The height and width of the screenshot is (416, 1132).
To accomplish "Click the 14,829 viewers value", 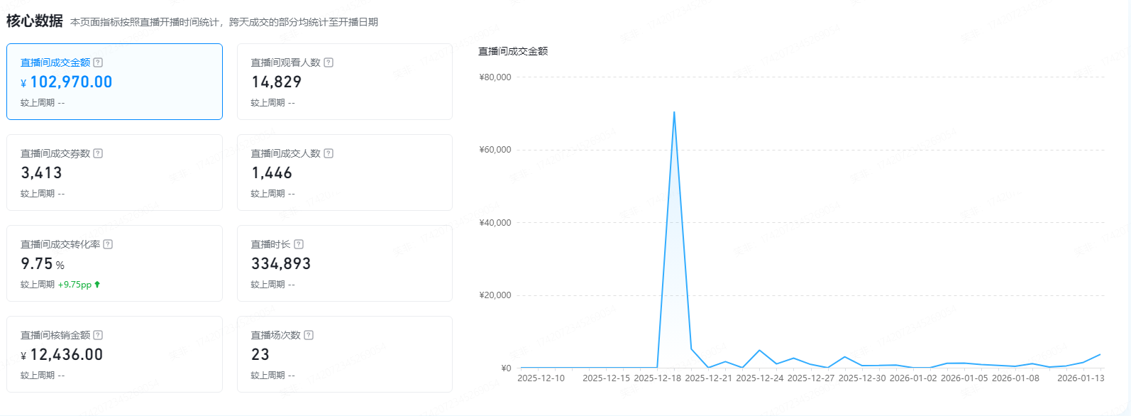I will pos(277,82).
